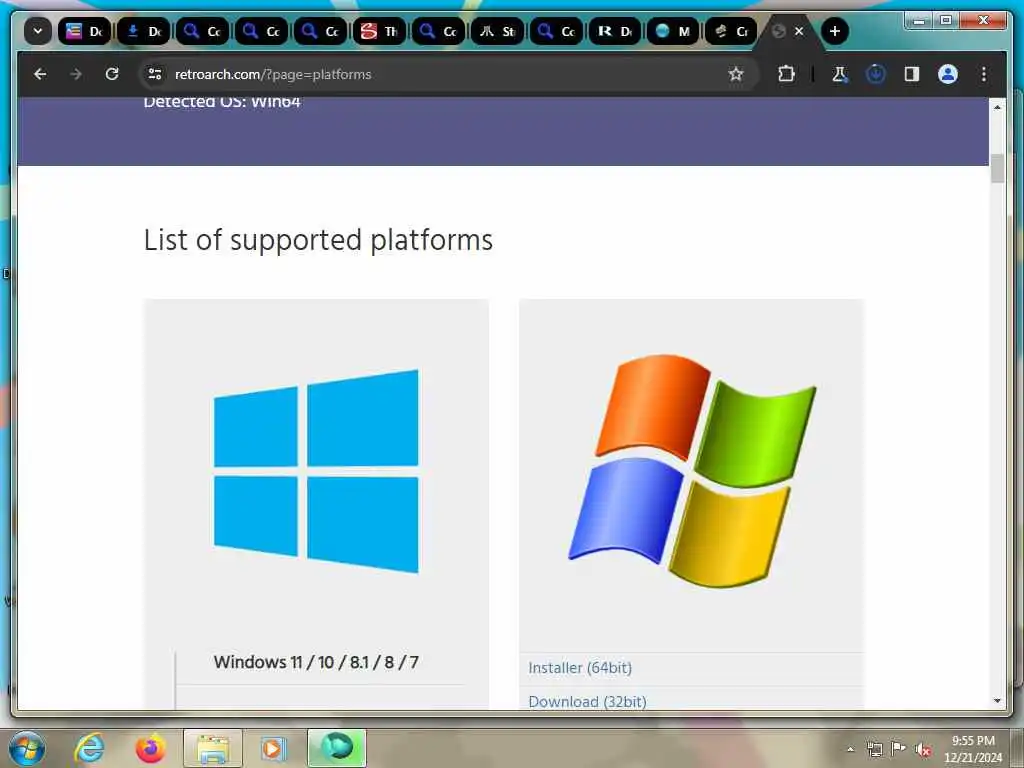The width and height of the screenshot is (1024, 768).
Task: Minimize the browser window
Action: point(920,21)
